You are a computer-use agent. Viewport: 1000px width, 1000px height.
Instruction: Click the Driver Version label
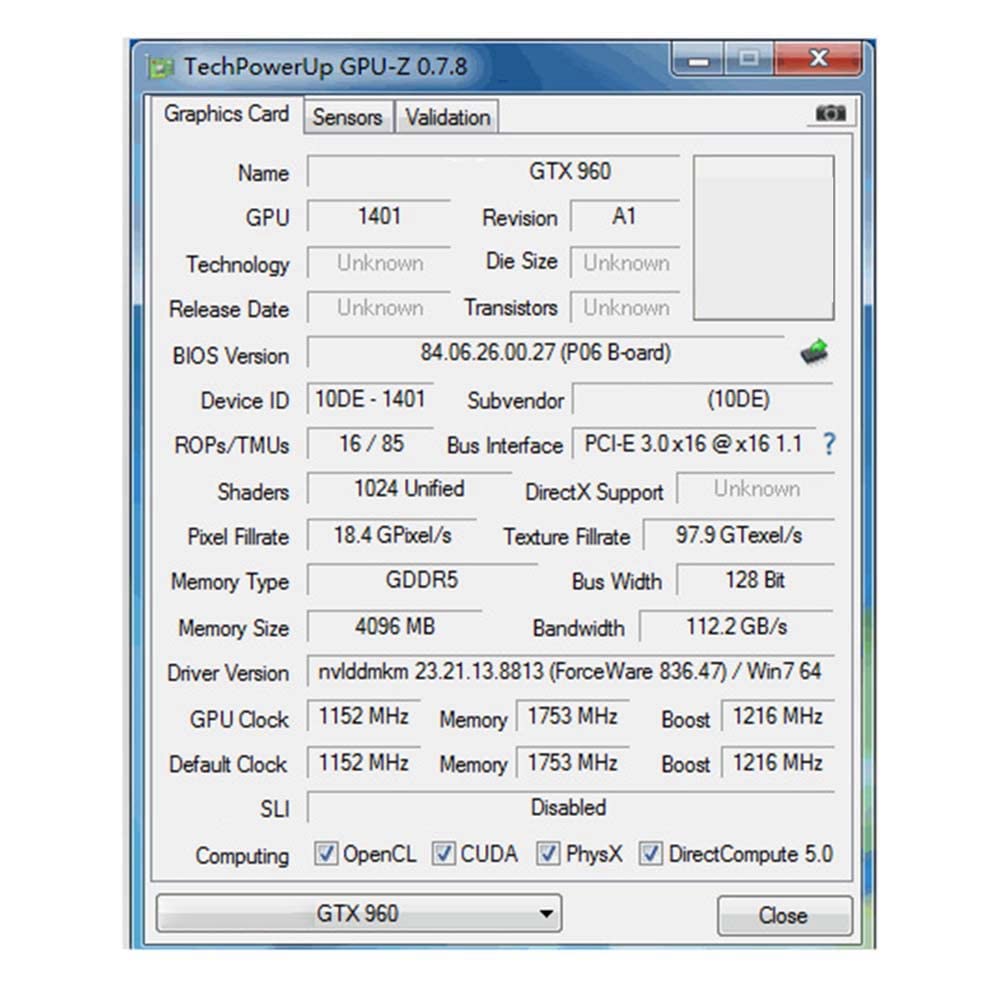pos(228,673)
